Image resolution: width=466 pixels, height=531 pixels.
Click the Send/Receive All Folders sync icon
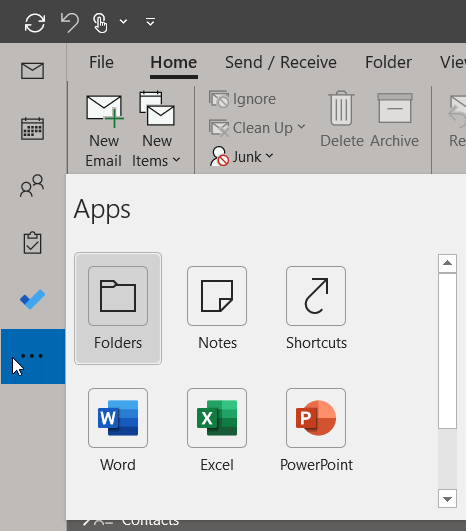tap(35, 23)
